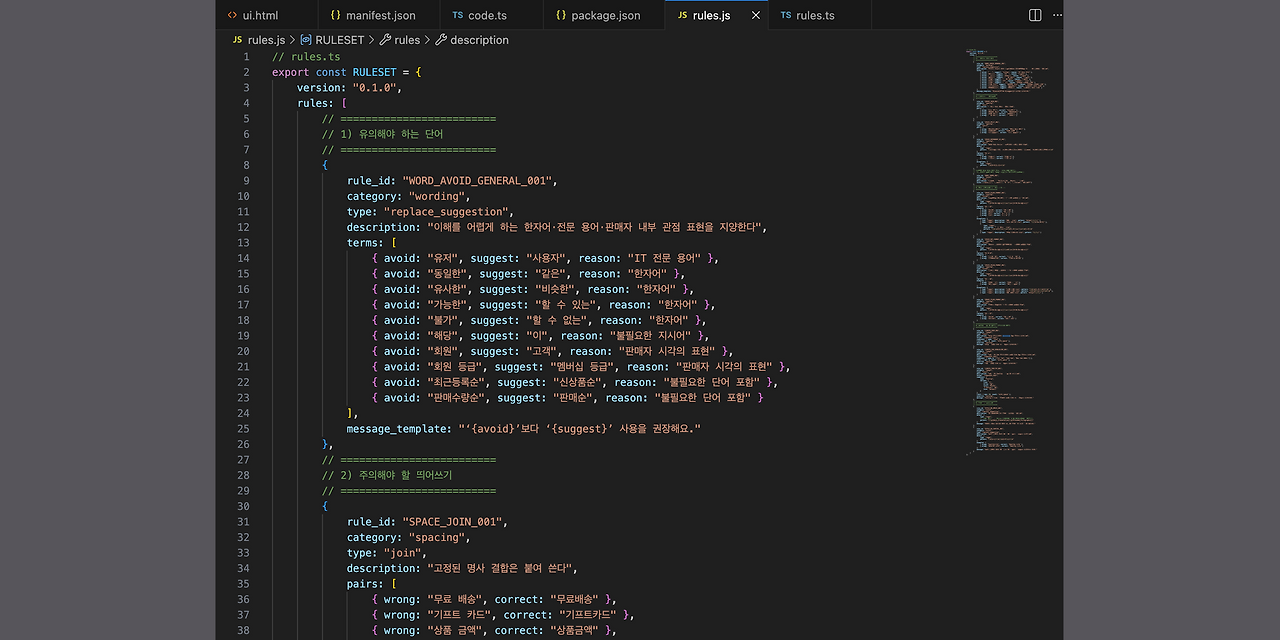This screenshot has height=640, width=1280.
Task: Click the Split Editor Right icon
Action: pyautogui.click(x=1035, y=15)
